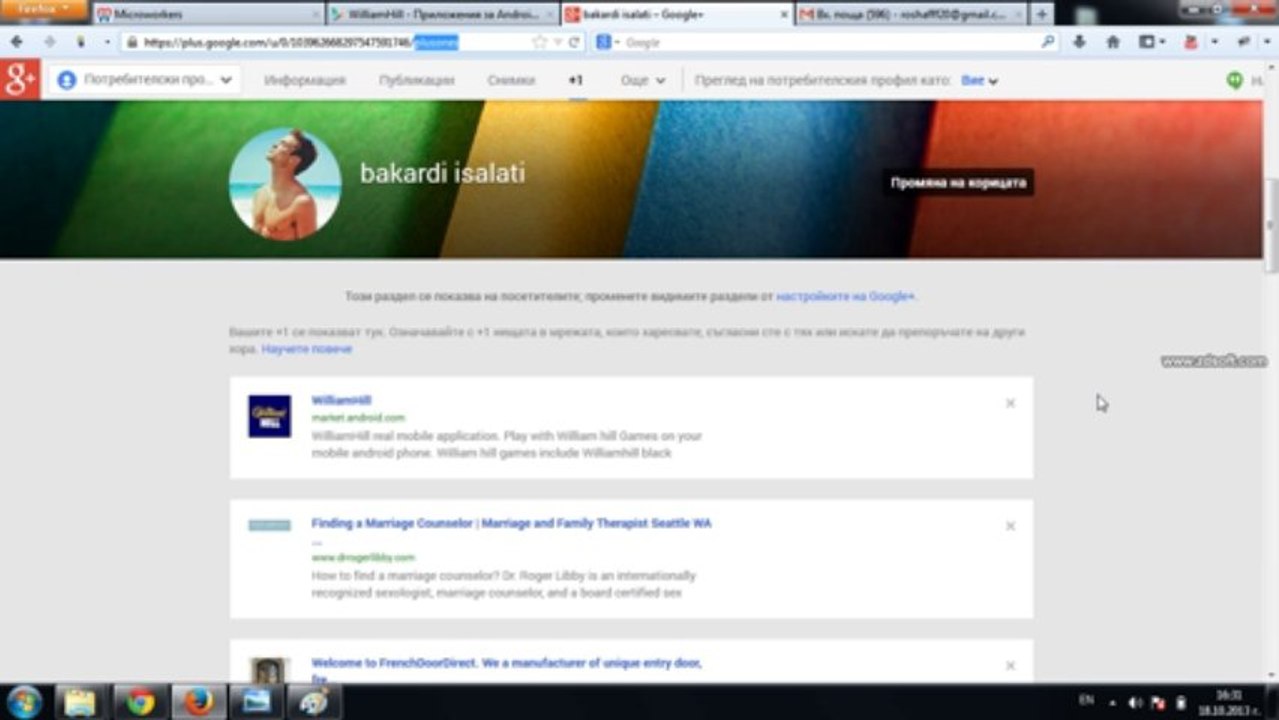1279x720 pixels.
Task: Click the EN language indicator
Action: point(1086,701)
